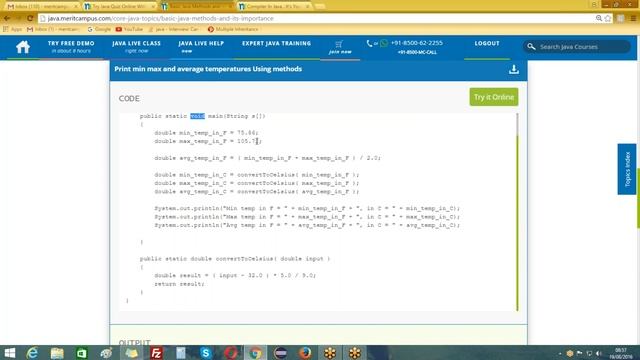
Task: Click the 'Print min max and average temperatures' title
Action: click(x=208, y=69)
